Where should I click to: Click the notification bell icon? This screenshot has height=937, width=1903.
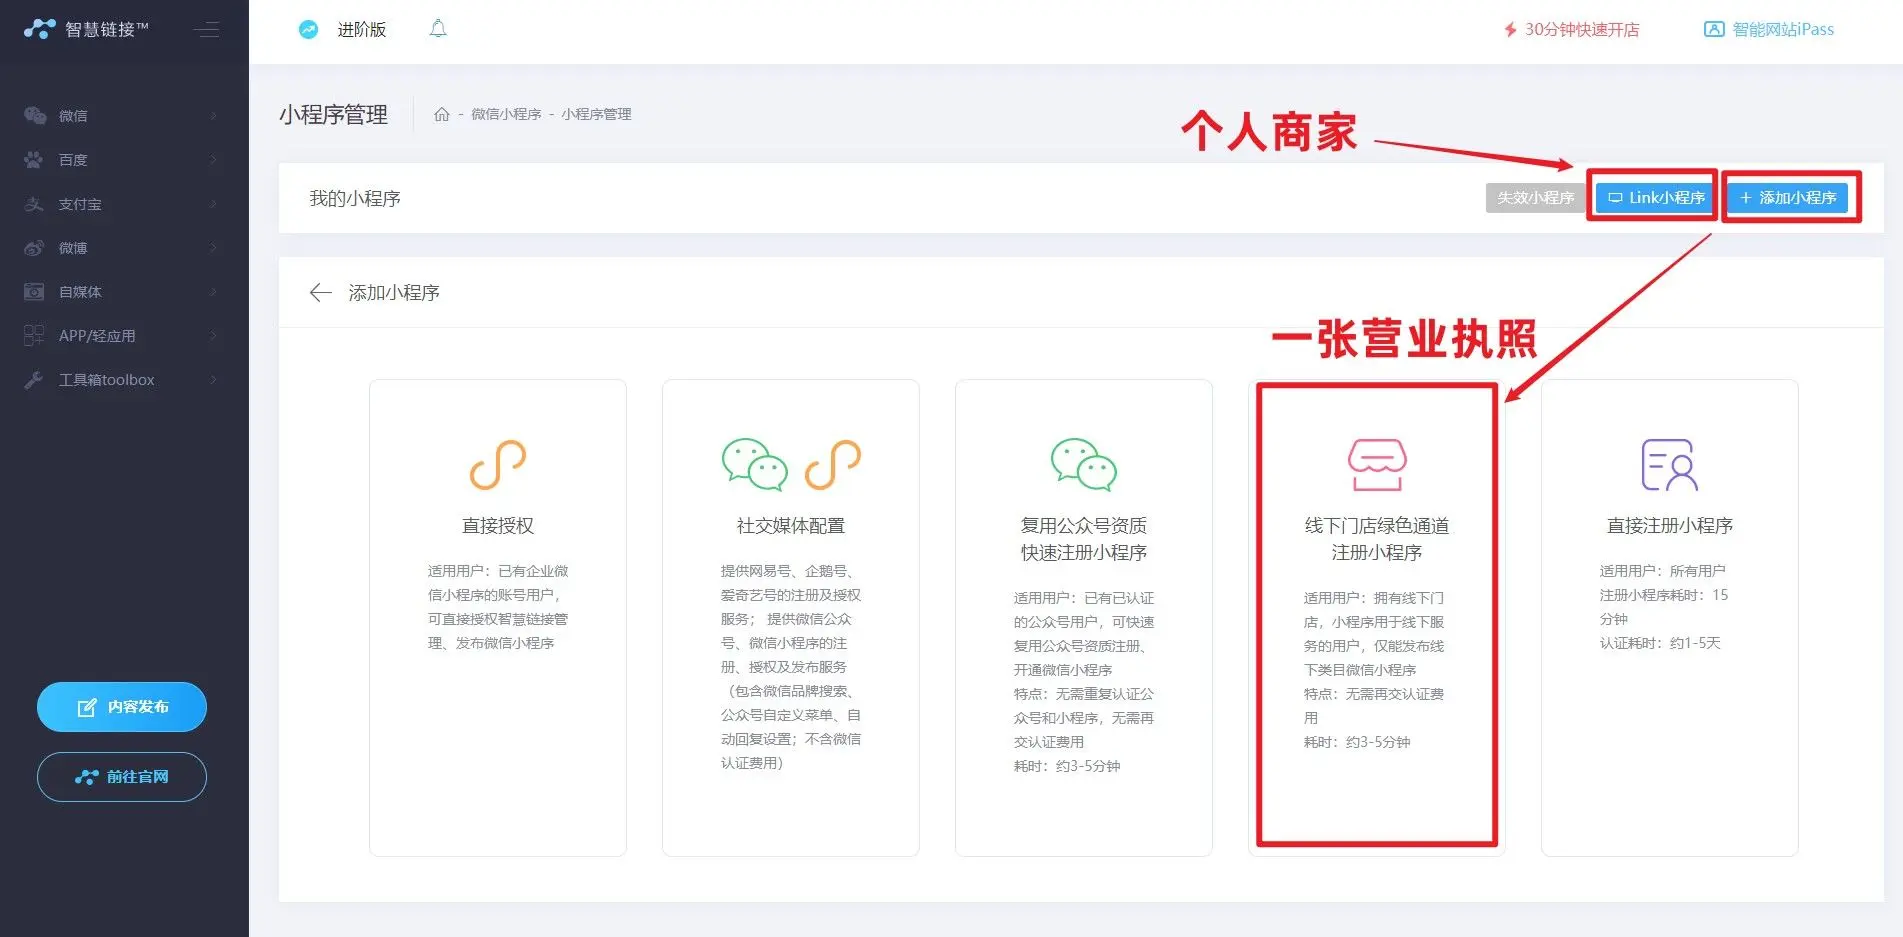438,29
